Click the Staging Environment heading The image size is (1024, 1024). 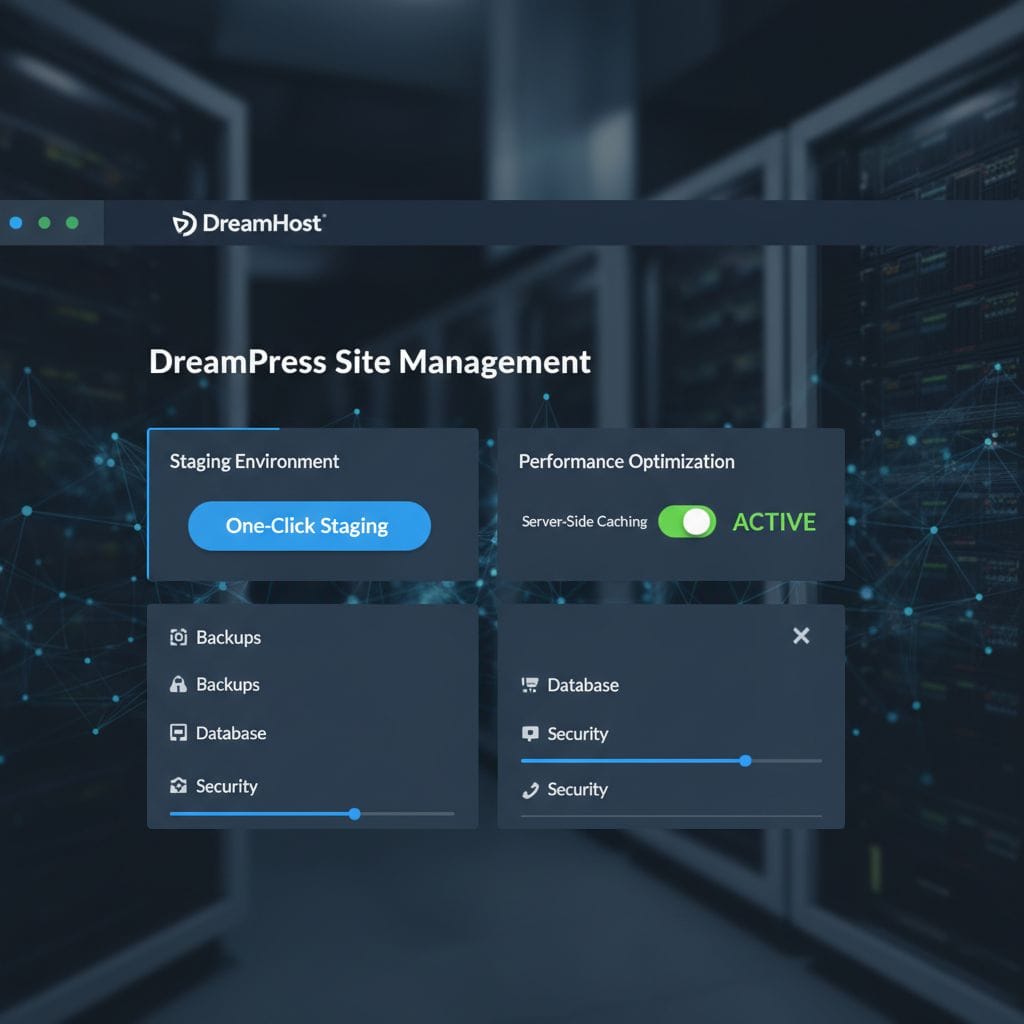tap(255, 462)
